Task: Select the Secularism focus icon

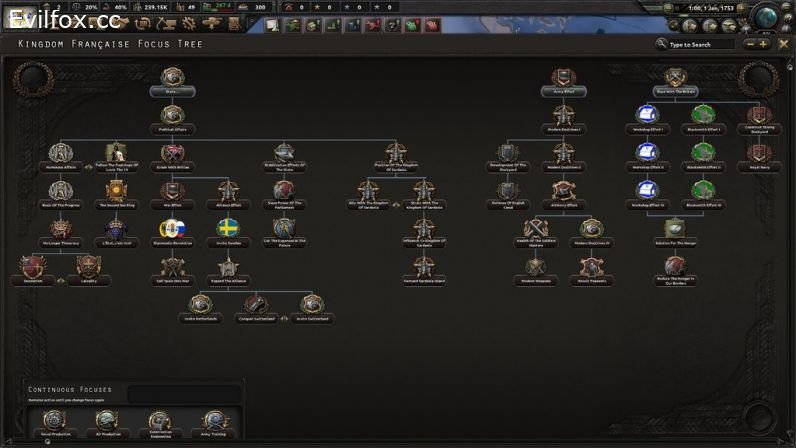Action: click(33, 267)
